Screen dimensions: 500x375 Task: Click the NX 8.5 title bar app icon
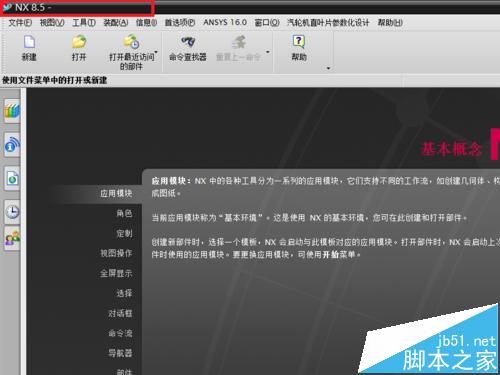click(x=7, y=7)
